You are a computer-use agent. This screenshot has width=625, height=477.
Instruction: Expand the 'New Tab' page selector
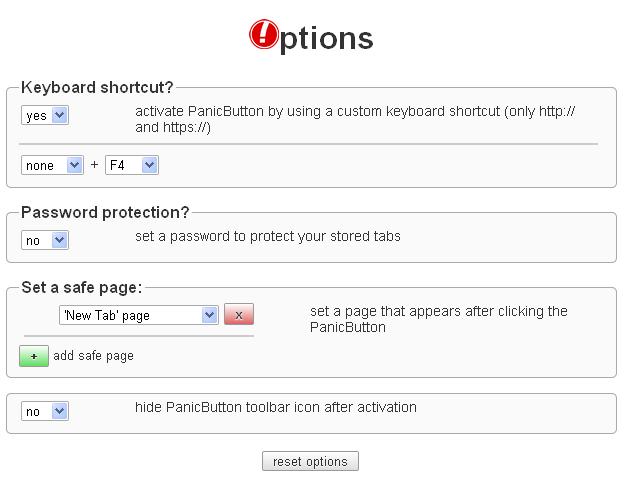(138, 315)
